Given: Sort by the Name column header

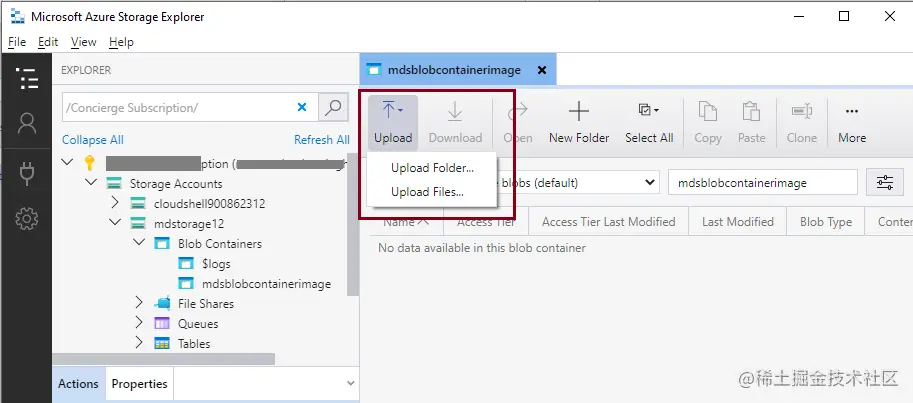Looking at the screenshot, I should click(x=406, y=222).
